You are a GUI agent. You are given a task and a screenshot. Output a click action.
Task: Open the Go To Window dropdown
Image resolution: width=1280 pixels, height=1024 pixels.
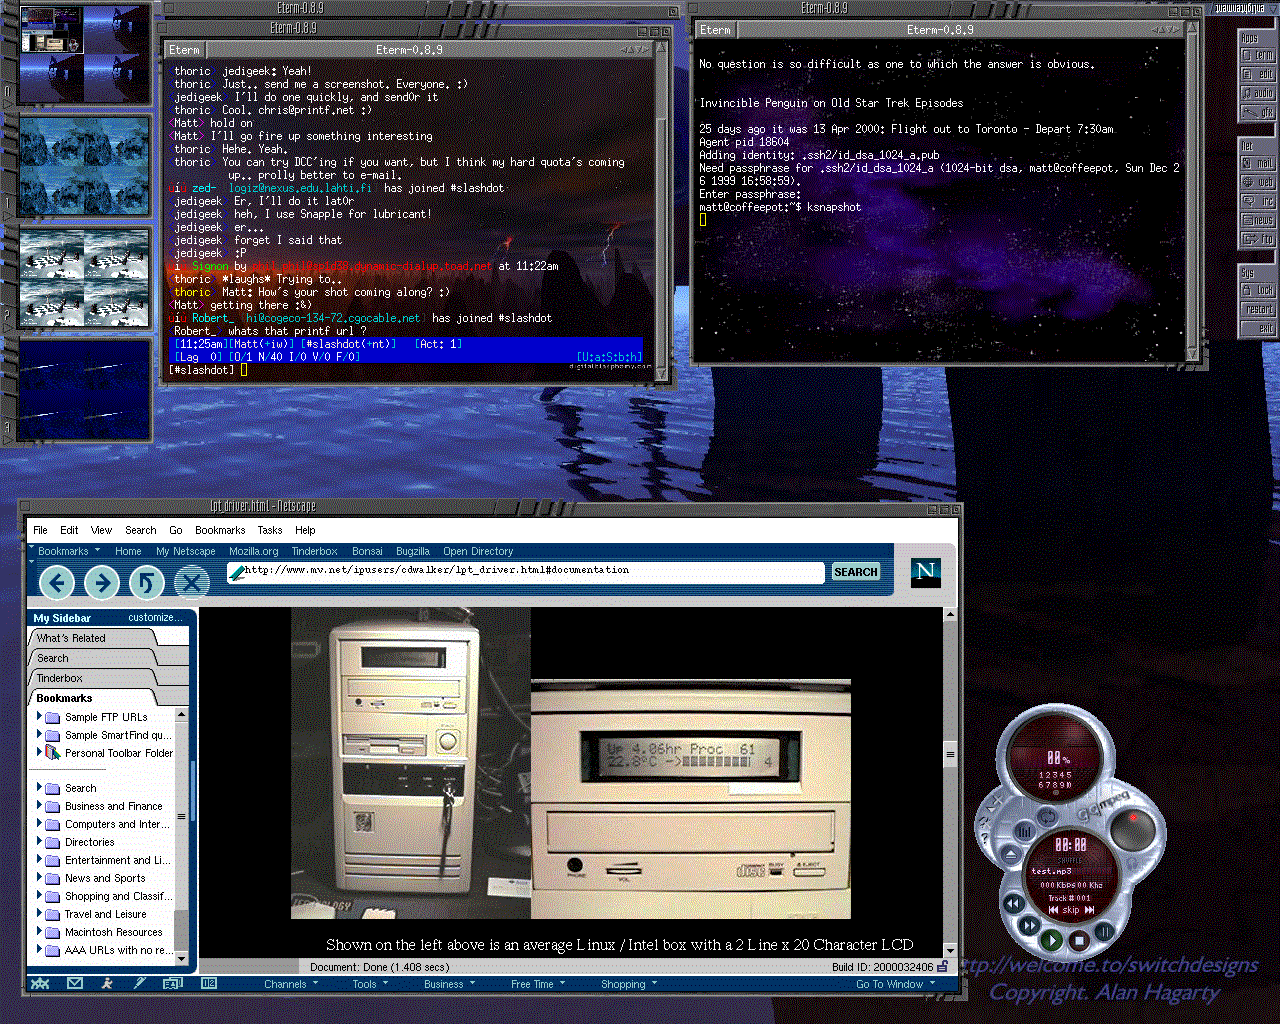pyautogui.click(x=895, y=984)
